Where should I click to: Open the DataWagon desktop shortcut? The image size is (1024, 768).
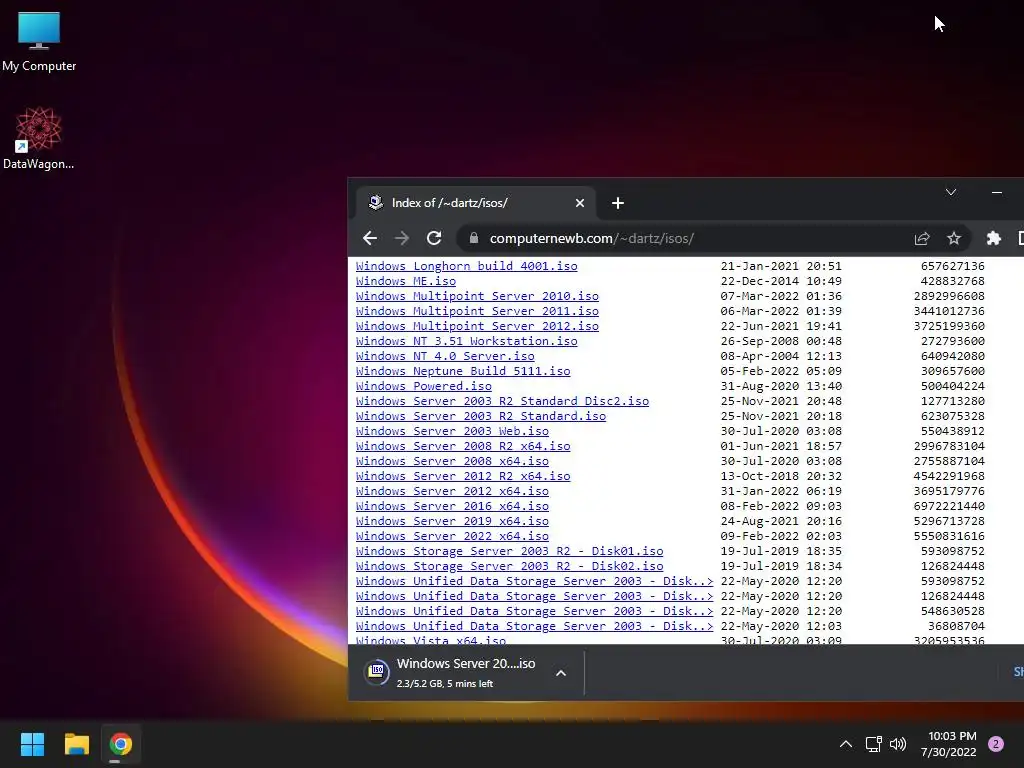tap(39, 138)
